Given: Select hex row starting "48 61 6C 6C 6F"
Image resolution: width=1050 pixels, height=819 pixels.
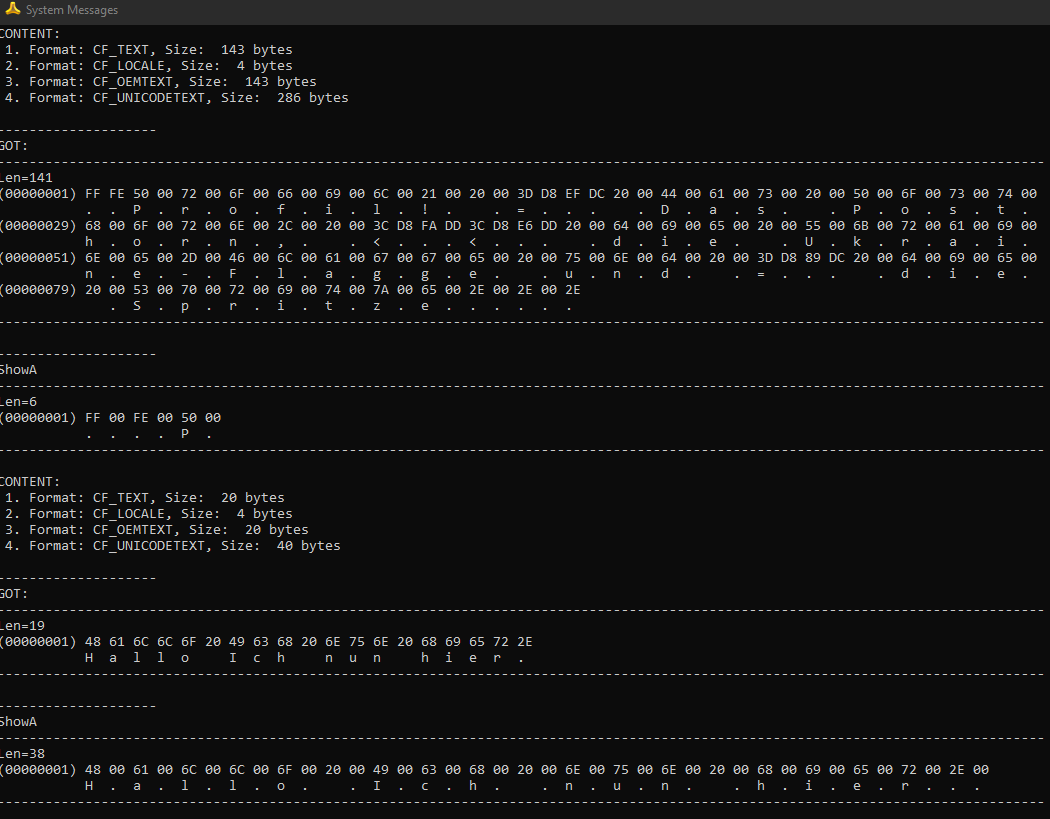Looking at the screenshot, I should tap(309, 642).
